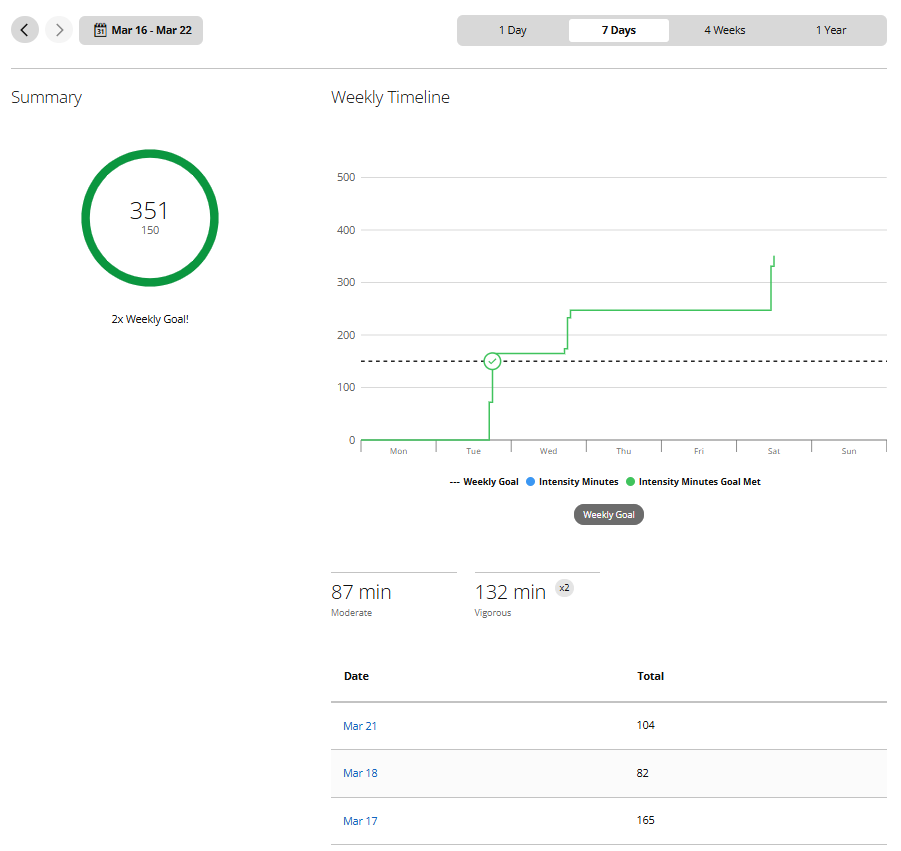The image size is (901, 851).
Task: Open the calendar date picker icon
Action: (x=99, y=30)
